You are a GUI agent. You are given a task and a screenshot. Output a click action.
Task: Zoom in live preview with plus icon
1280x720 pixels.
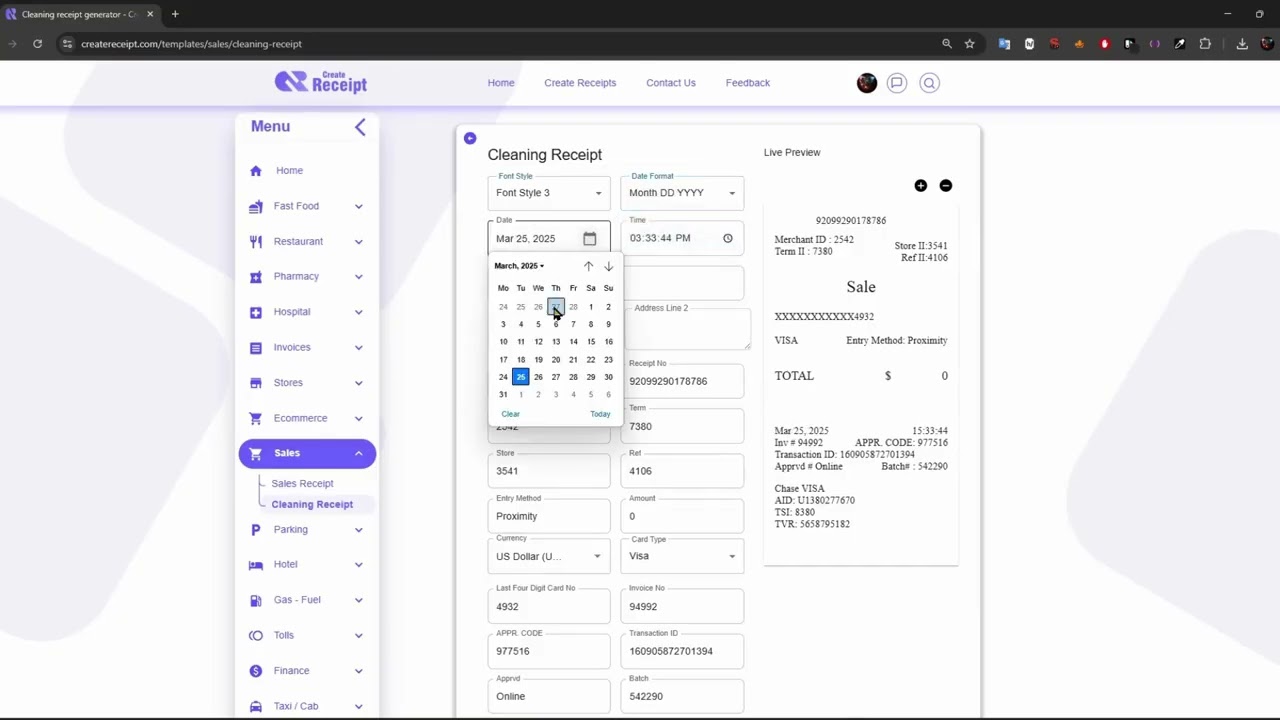pyautogui.click(x=921, y=186)
